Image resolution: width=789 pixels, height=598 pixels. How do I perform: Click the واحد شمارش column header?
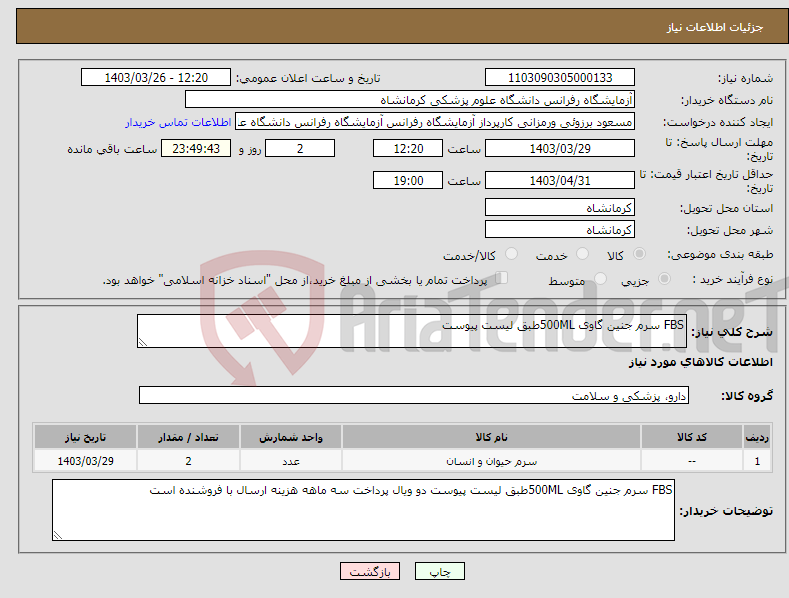[x=291, y=437]
